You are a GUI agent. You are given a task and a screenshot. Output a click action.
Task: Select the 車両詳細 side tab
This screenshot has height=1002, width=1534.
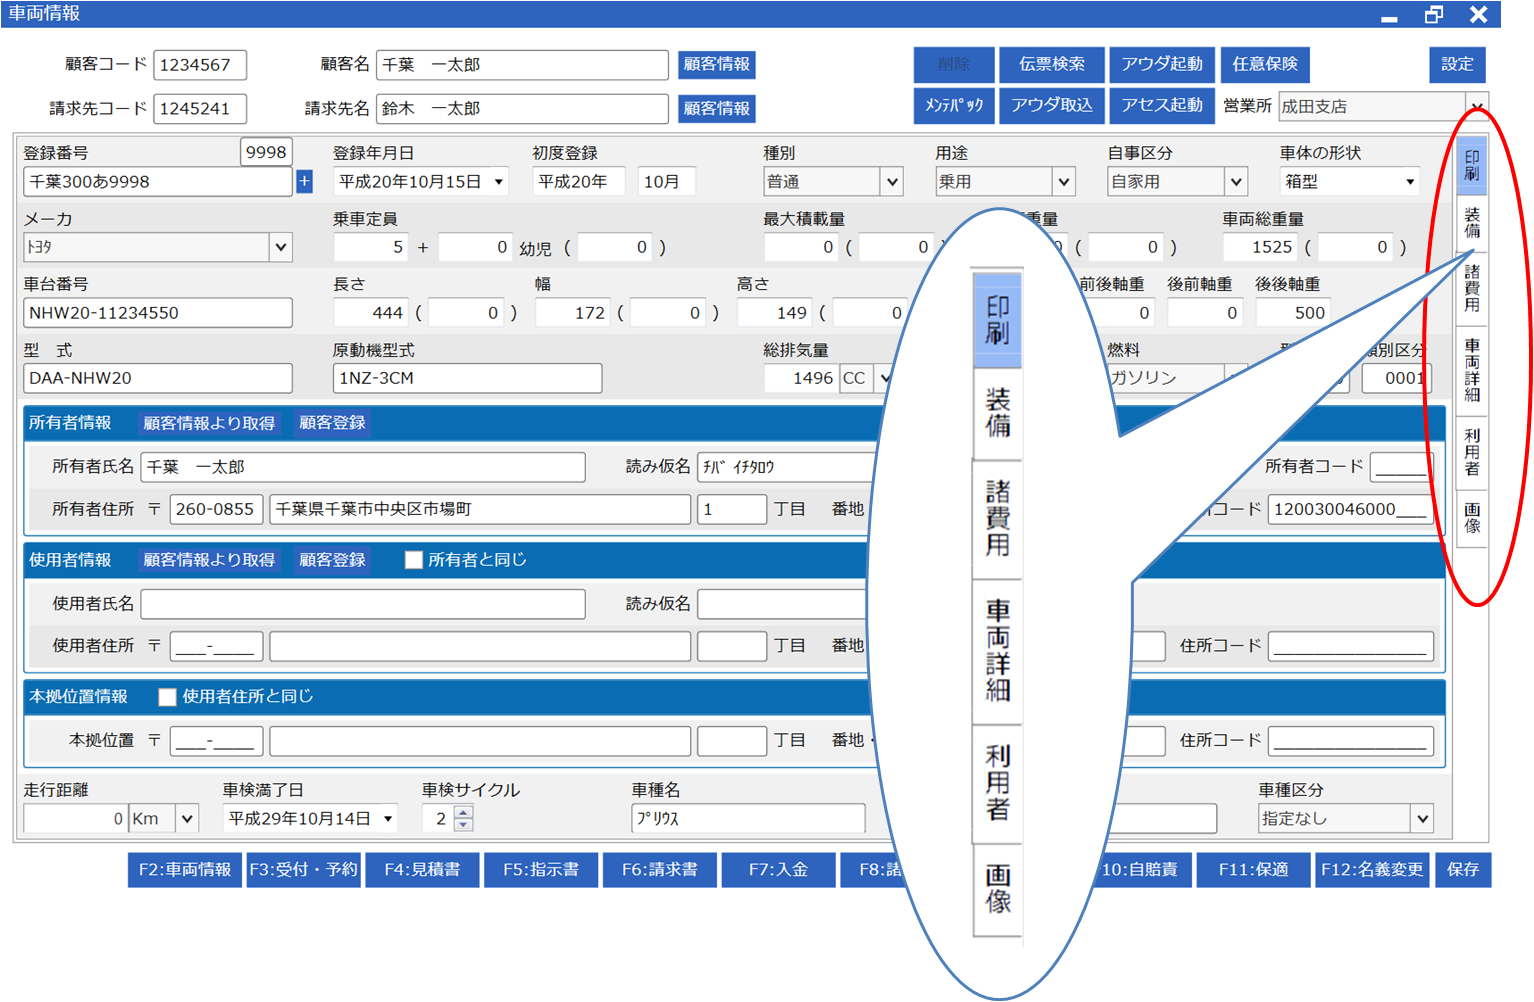[1472, 371]
